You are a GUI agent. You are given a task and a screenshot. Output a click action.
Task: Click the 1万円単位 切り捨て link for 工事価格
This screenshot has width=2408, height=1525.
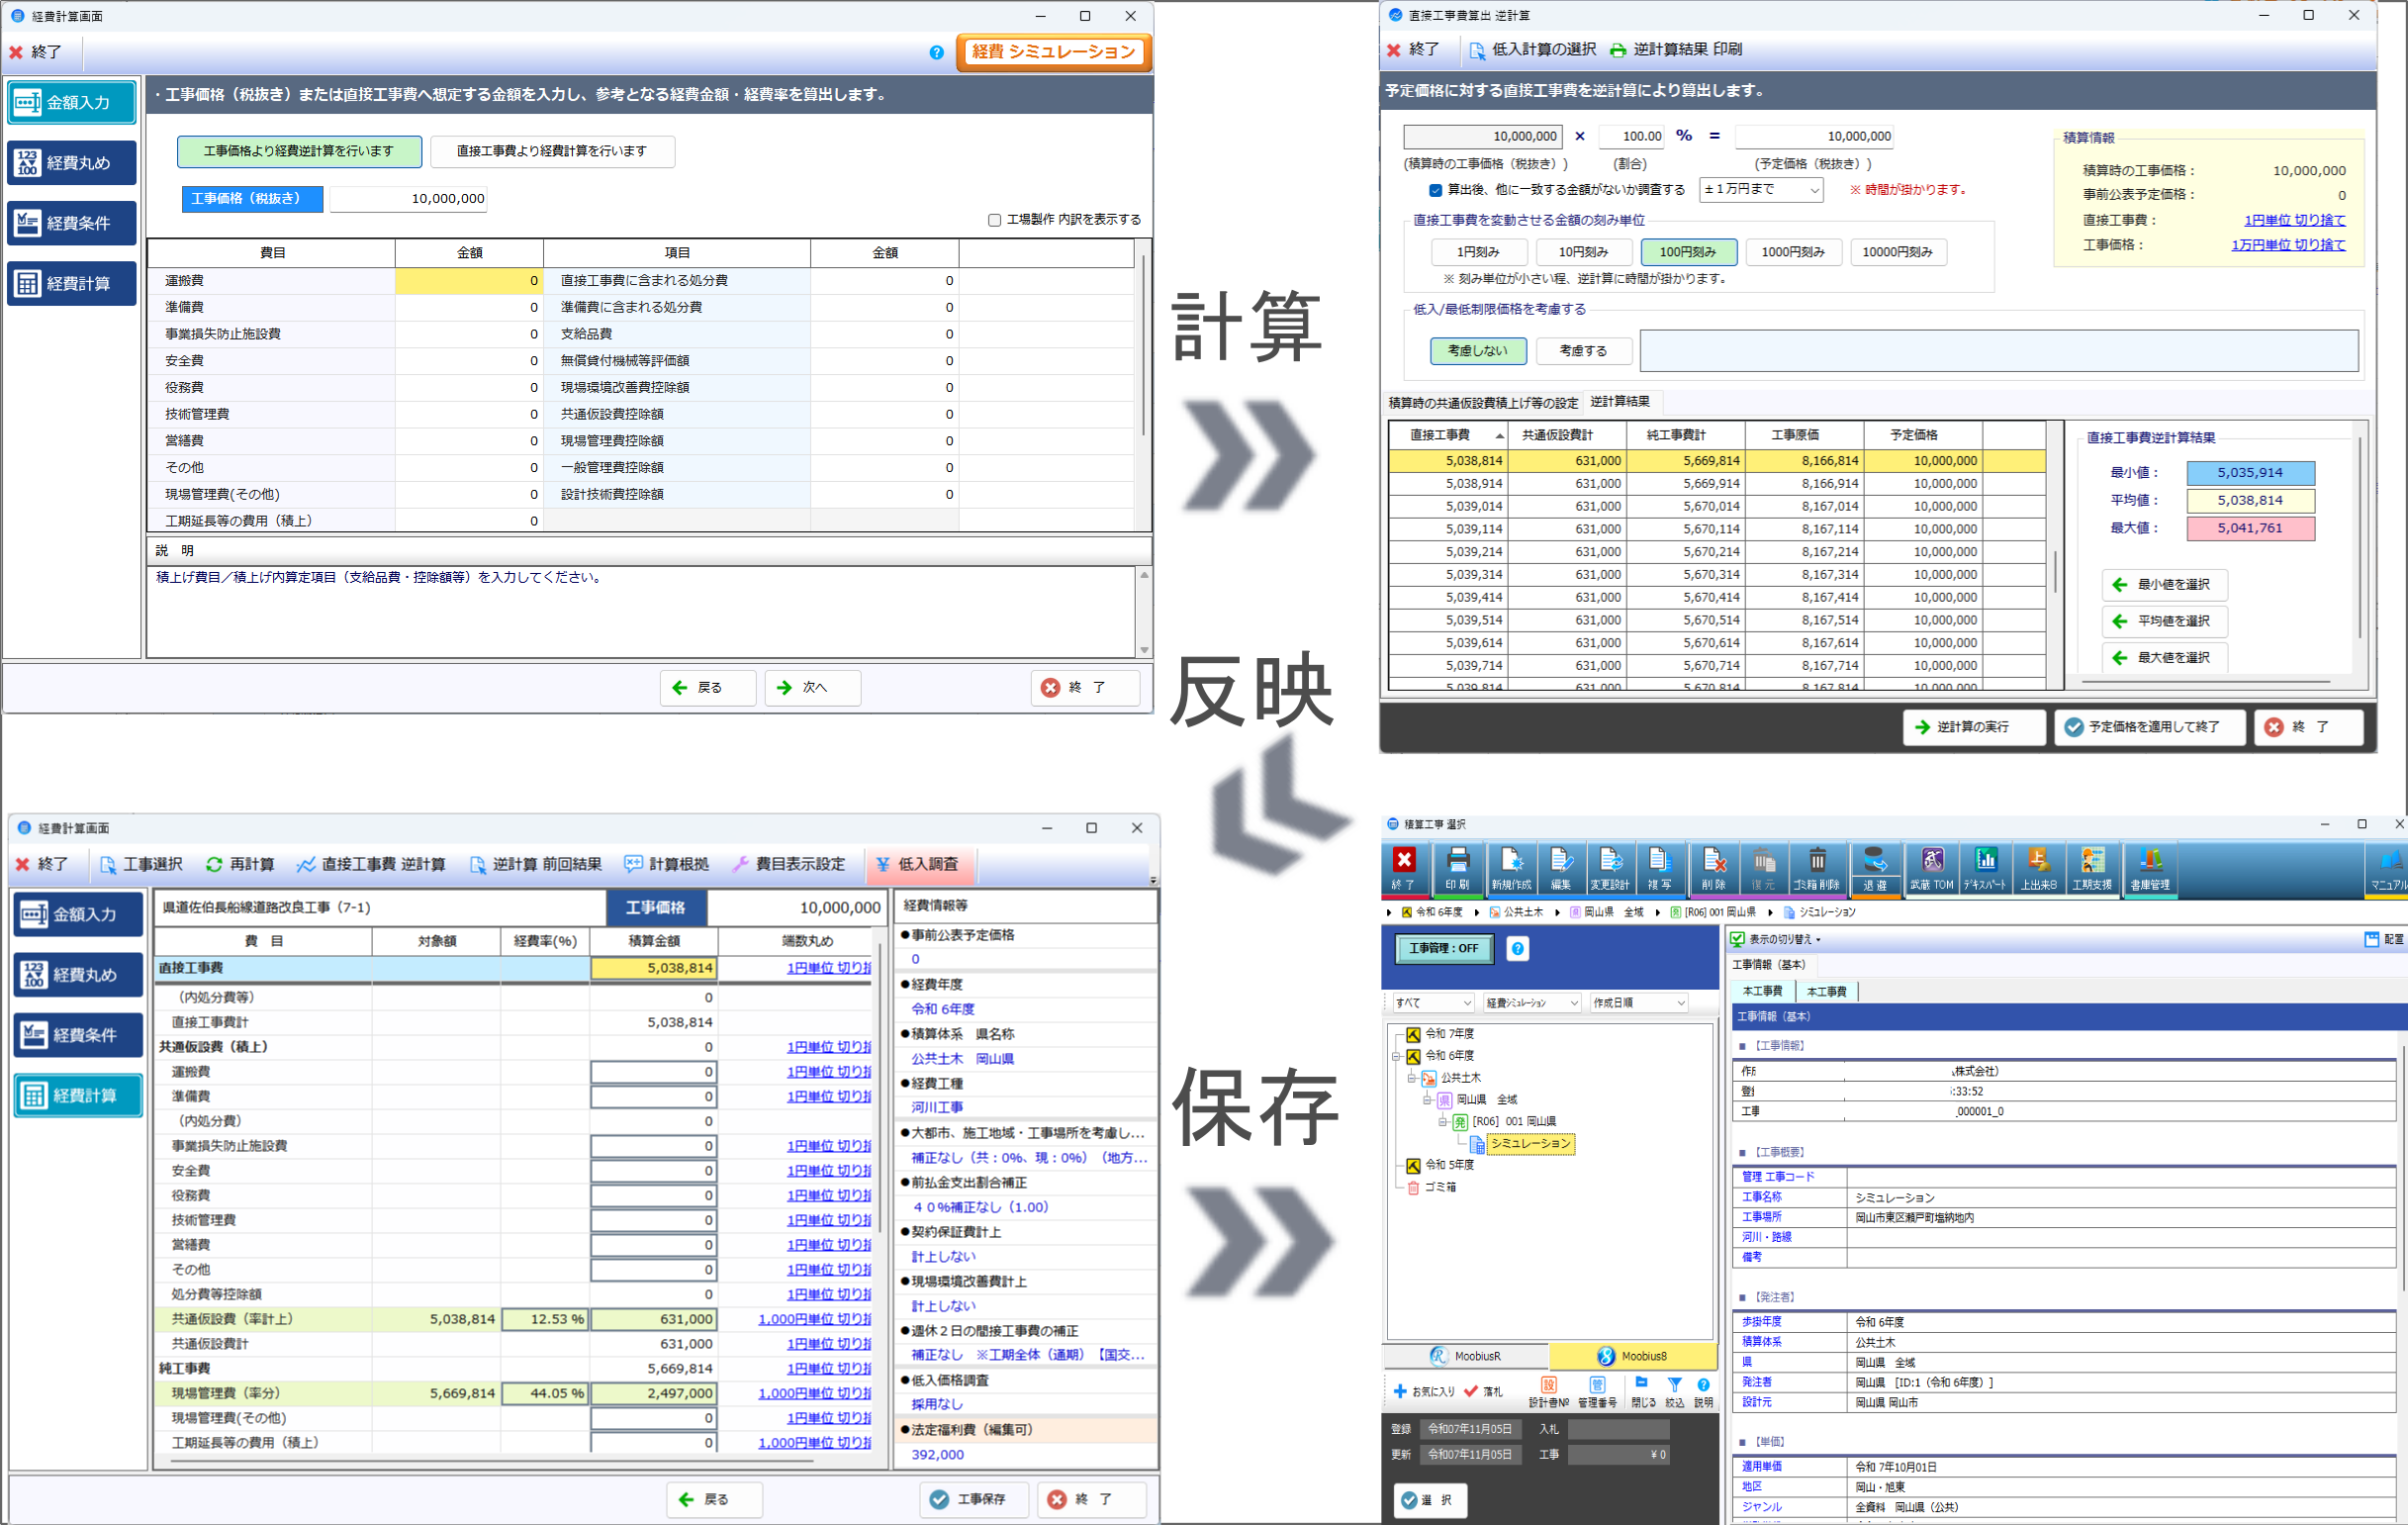(x=2287, y=245)
